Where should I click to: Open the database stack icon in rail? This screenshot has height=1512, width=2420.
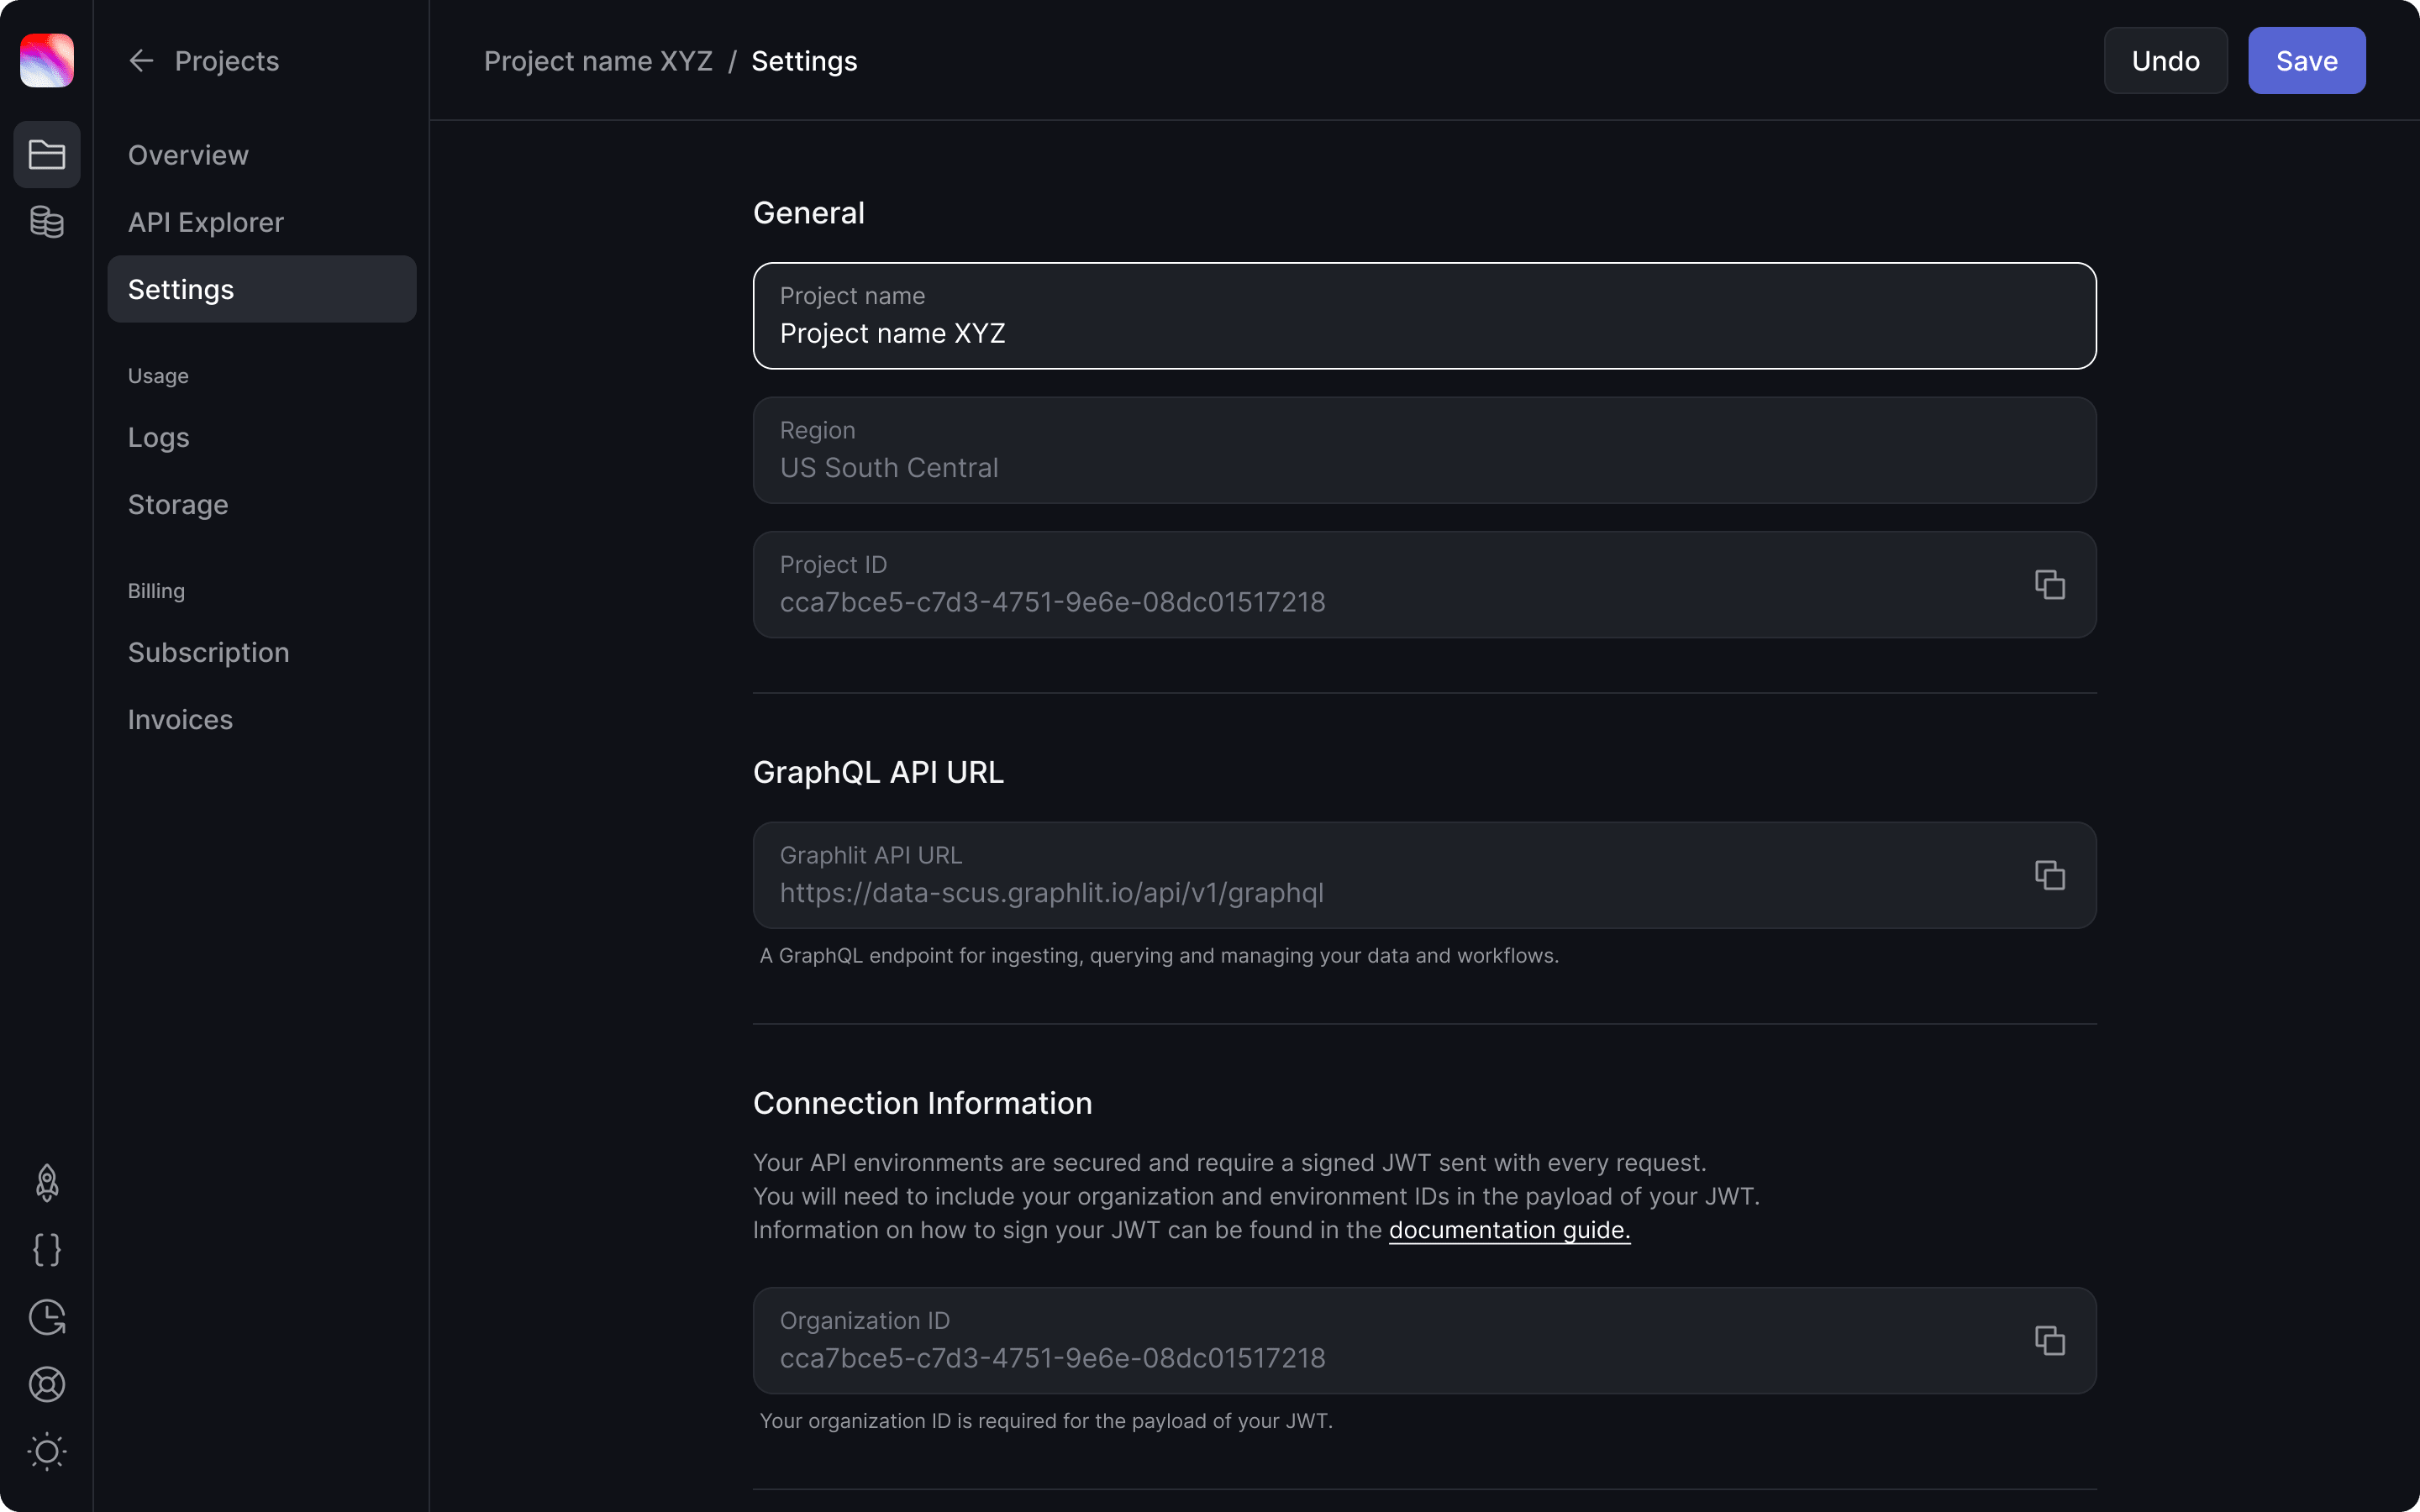pos(47,222)
